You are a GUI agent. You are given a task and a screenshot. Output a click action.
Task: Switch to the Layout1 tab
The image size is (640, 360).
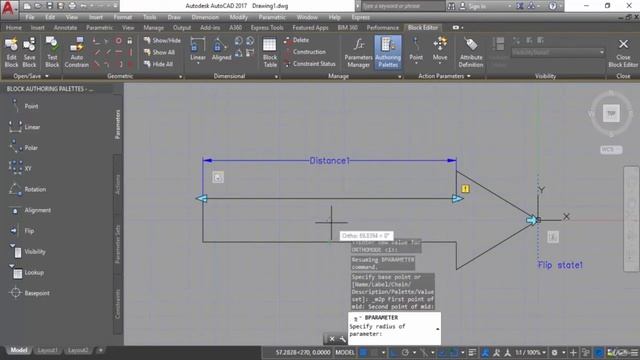[x=47, y=350]
